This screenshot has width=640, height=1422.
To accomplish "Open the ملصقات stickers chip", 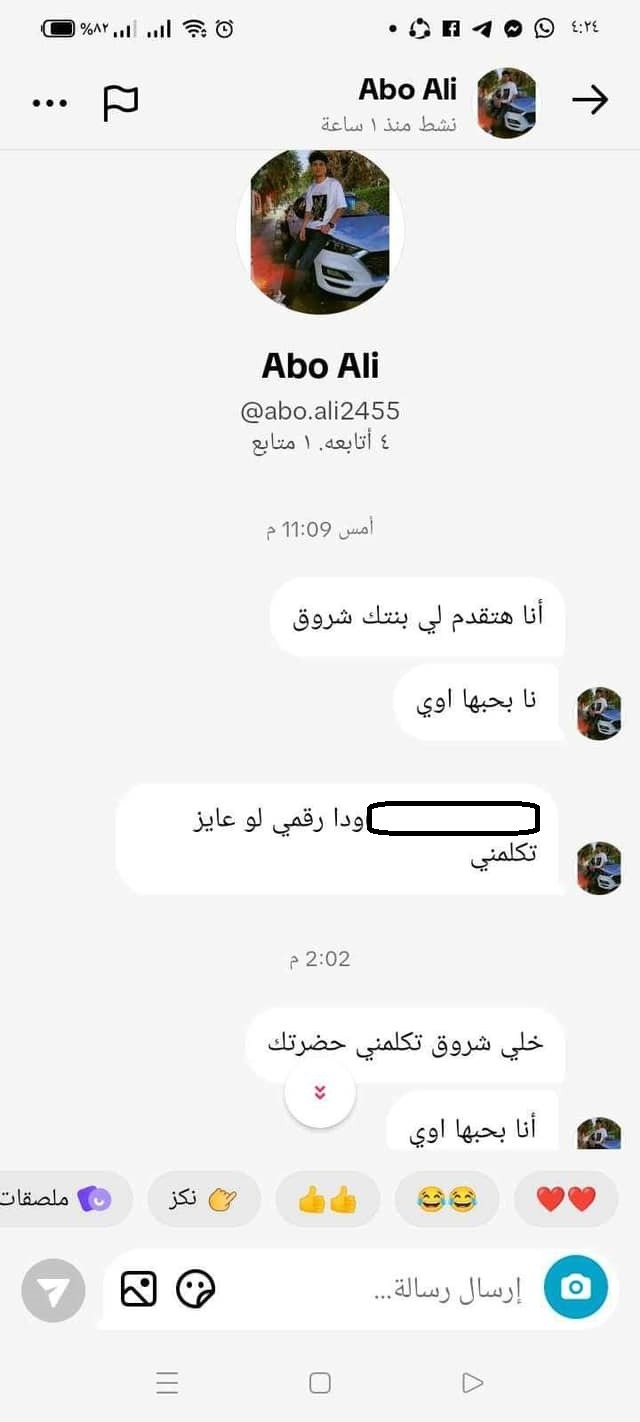I will pos(60,1199).
